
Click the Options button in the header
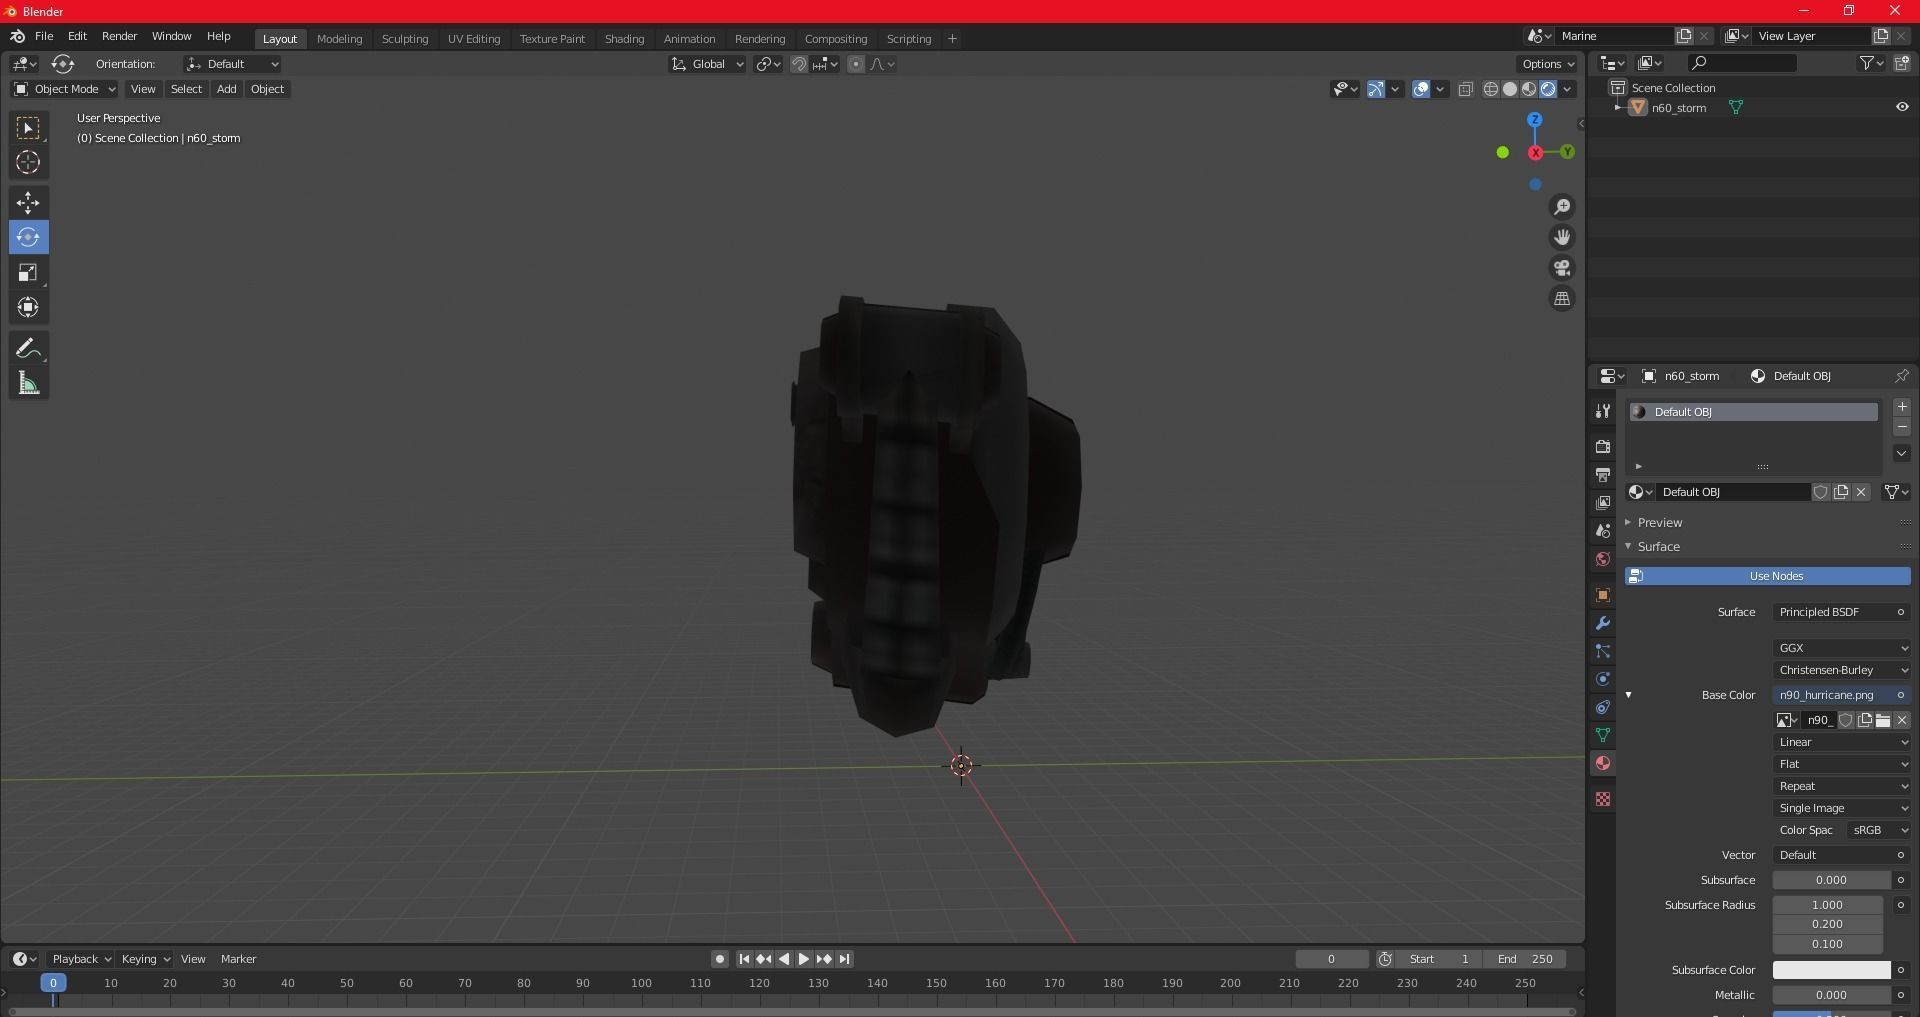pos(1547,64)
